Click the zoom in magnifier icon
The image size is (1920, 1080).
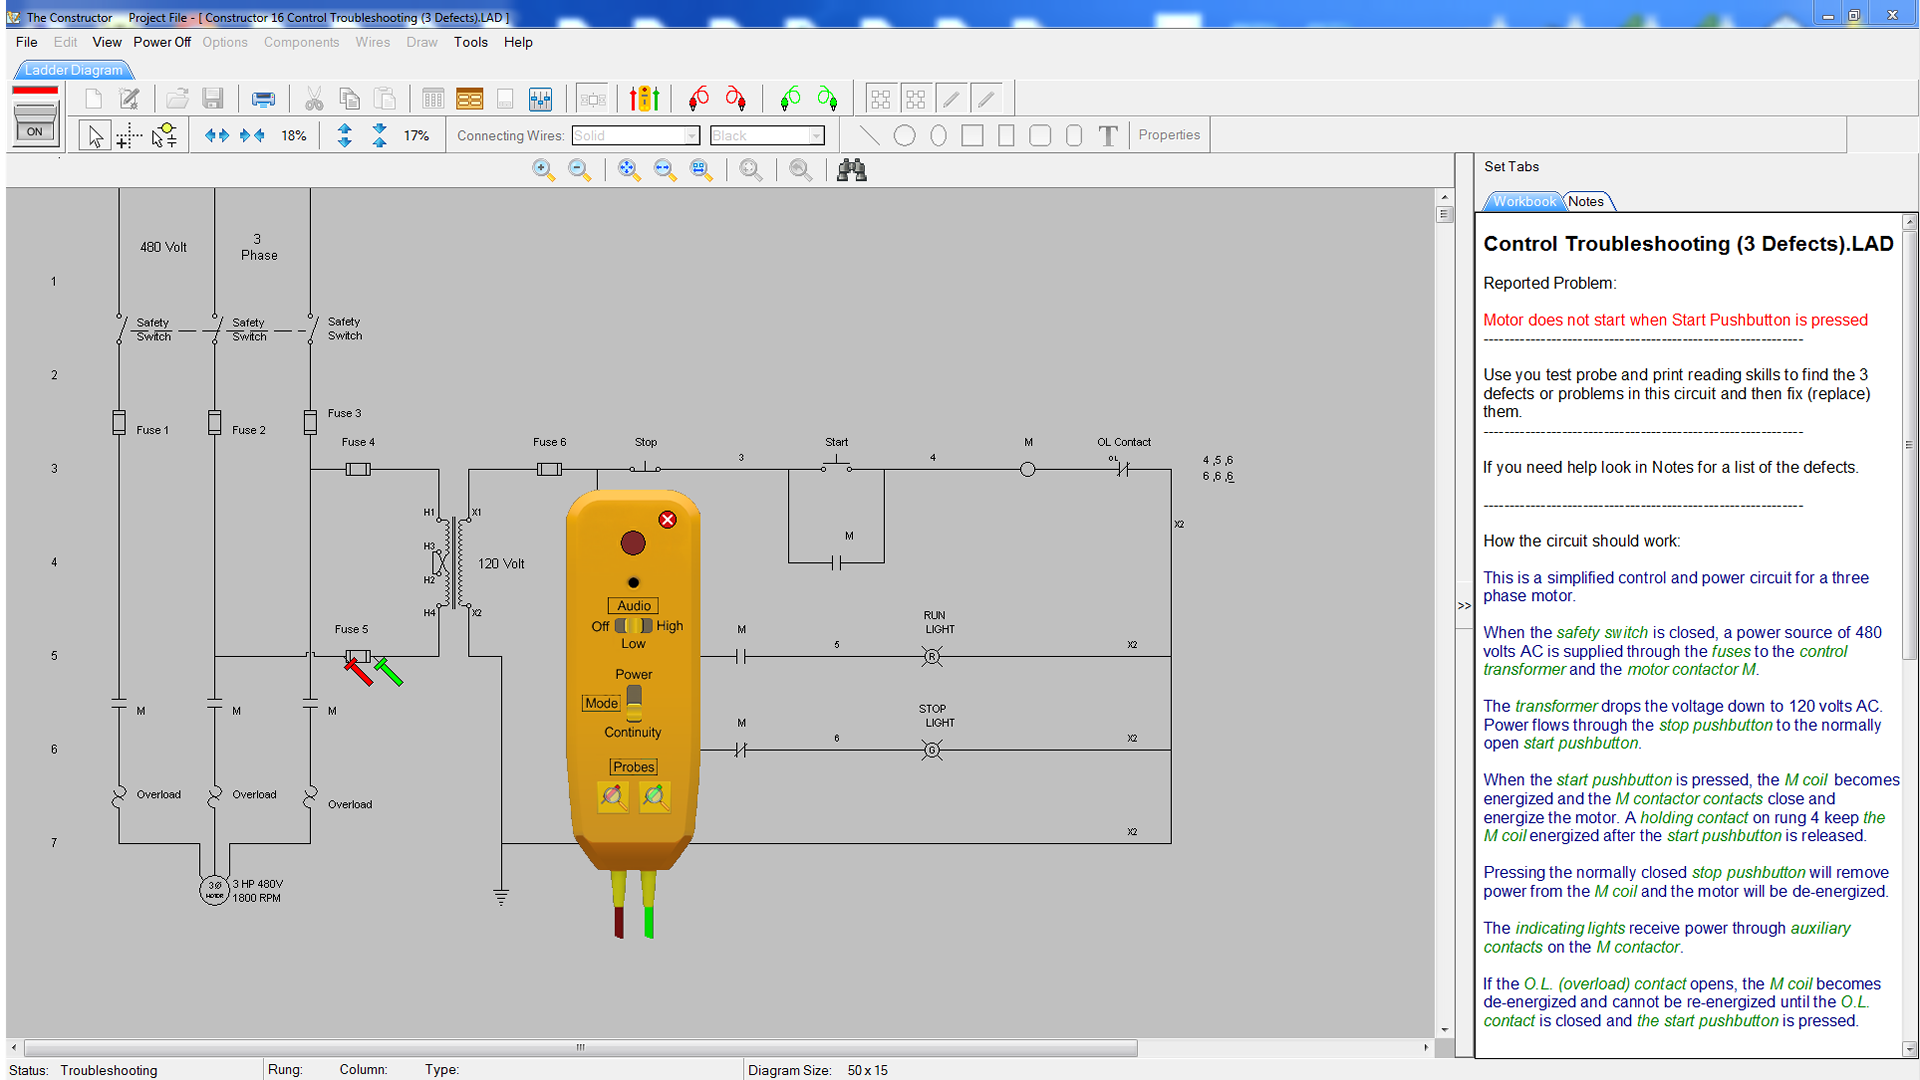(543, 170)
